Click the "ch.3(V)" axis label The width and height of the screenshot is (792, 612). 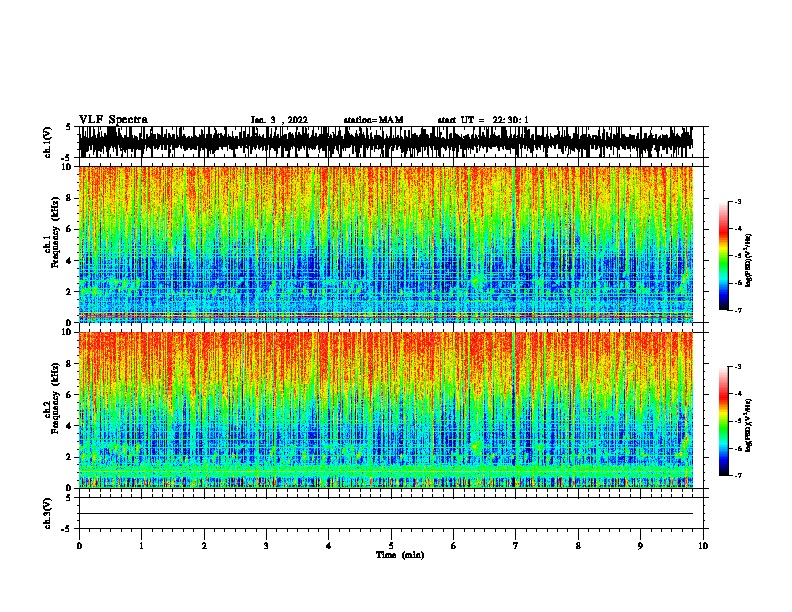point(47,513)
